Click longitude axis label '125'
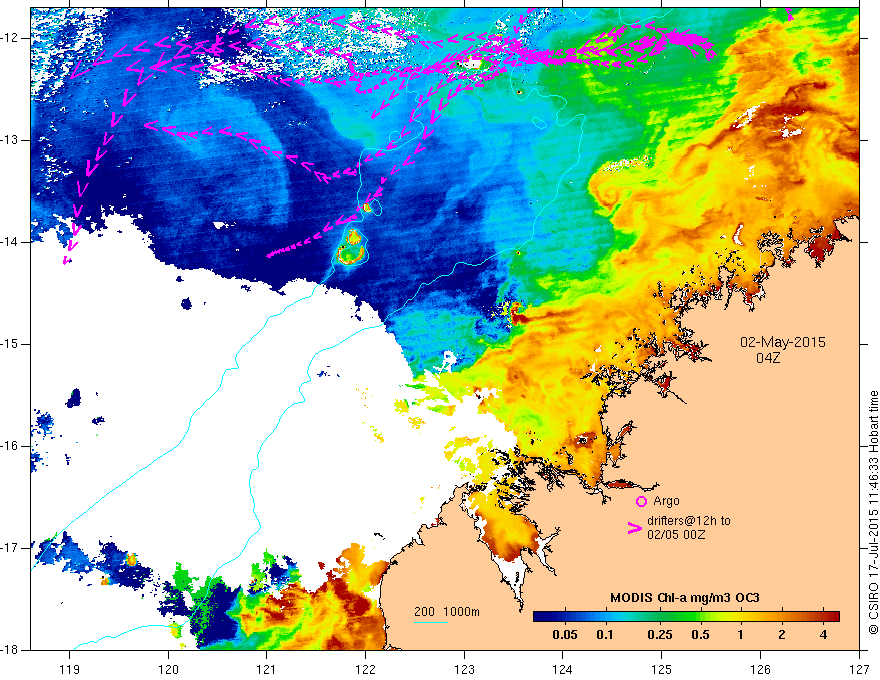This screenshot has height=680, width=880. pyautogui.click(x=662, y=669)
